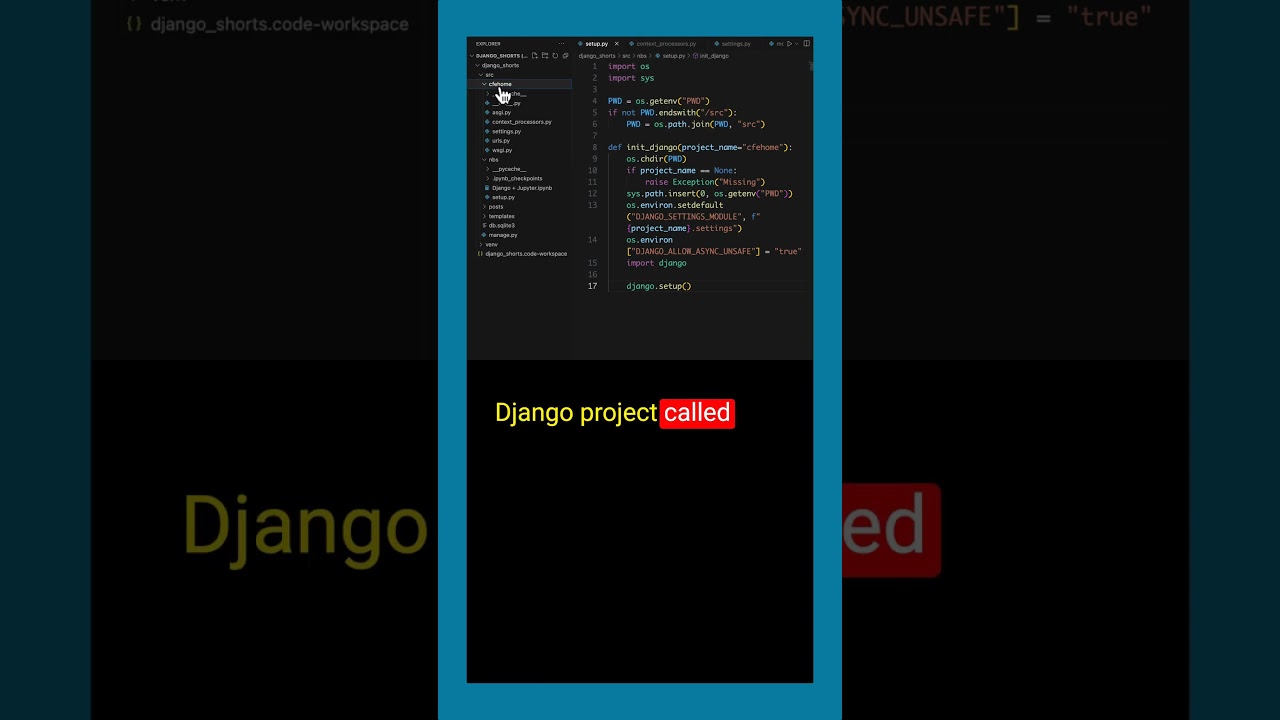Click the 'import django' code line
This screenshot has height=720, width=1280.
[x=657, y=263]
